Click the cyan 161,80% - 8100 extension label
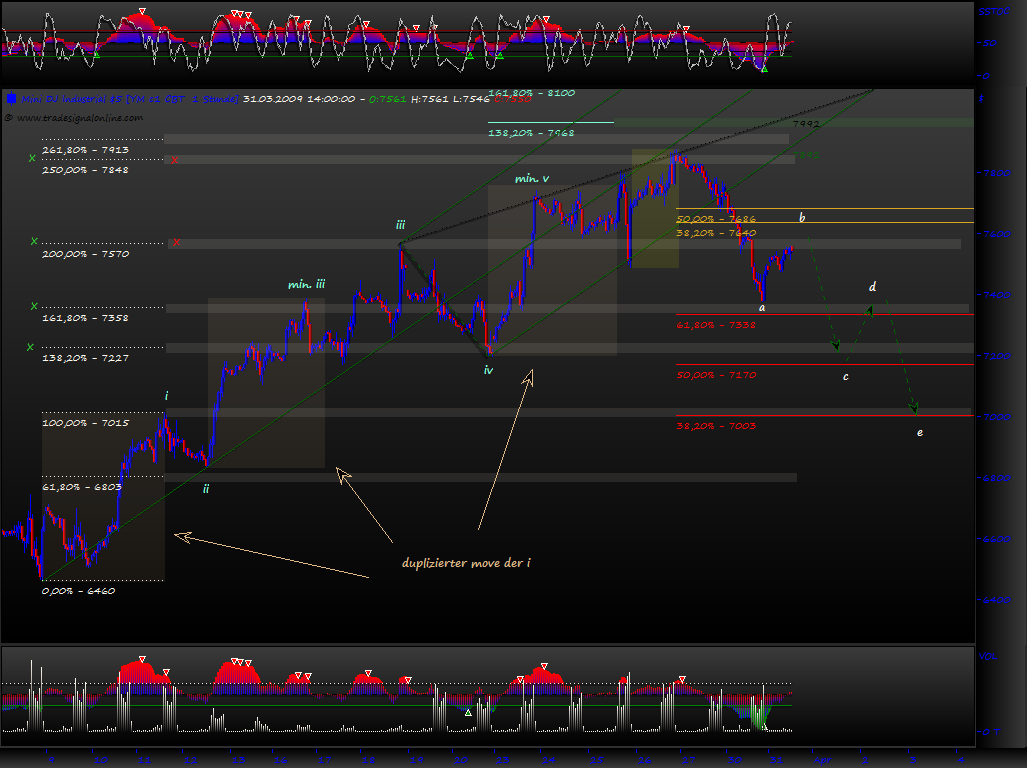The height and width of the screenshot is (768, 1027). pyautogui.click(x=531, y=93)
